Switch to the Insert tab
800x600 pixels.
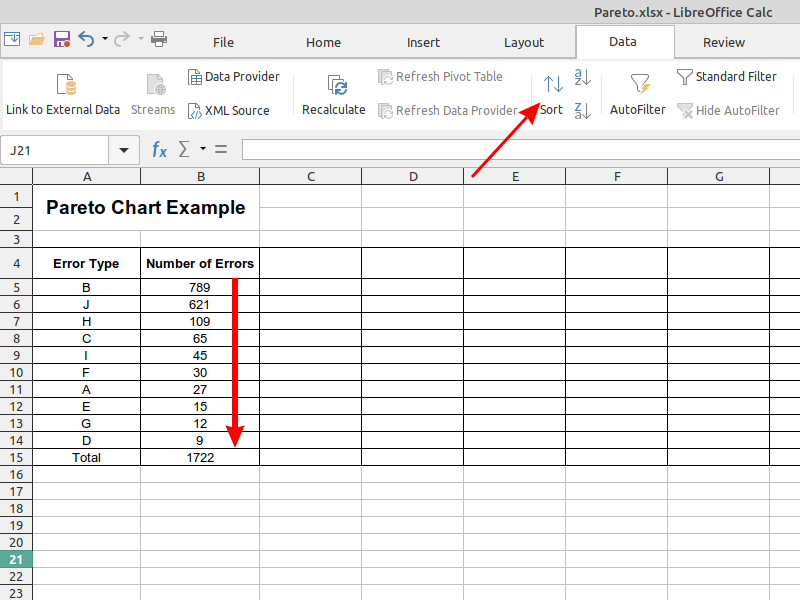(423, 42)
